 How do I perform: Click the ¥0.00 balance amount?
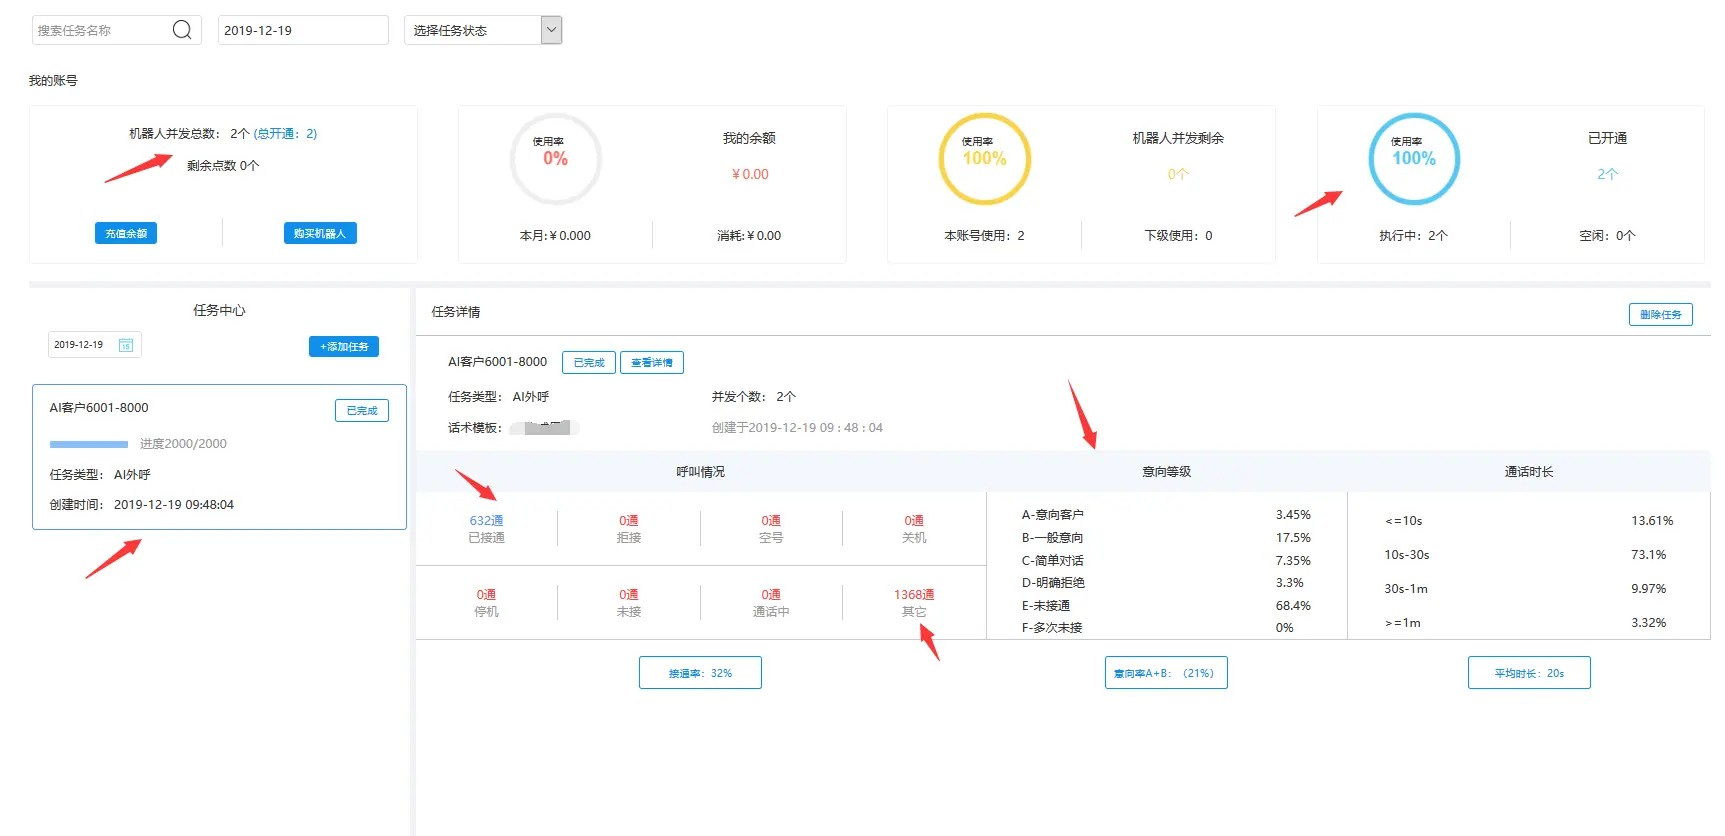coord(750,174)
